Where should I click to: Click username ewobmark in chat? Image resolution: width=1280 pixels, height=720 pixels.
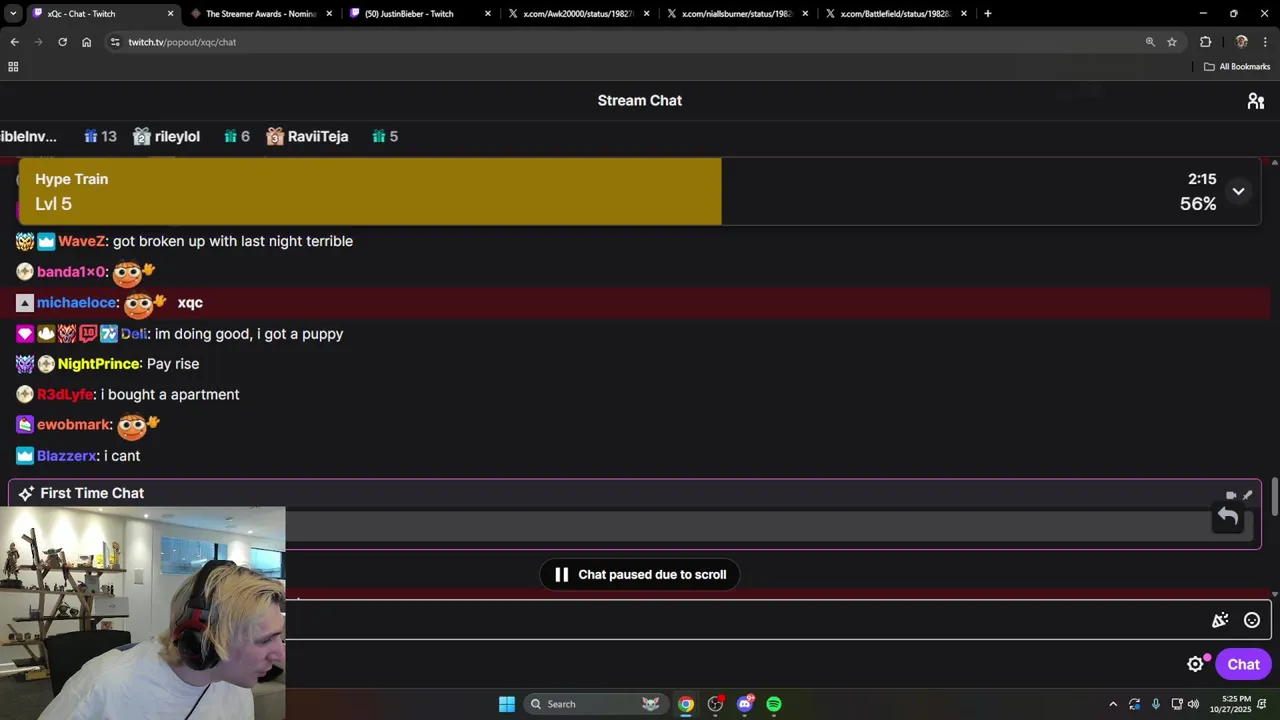(x=73, y=425)
